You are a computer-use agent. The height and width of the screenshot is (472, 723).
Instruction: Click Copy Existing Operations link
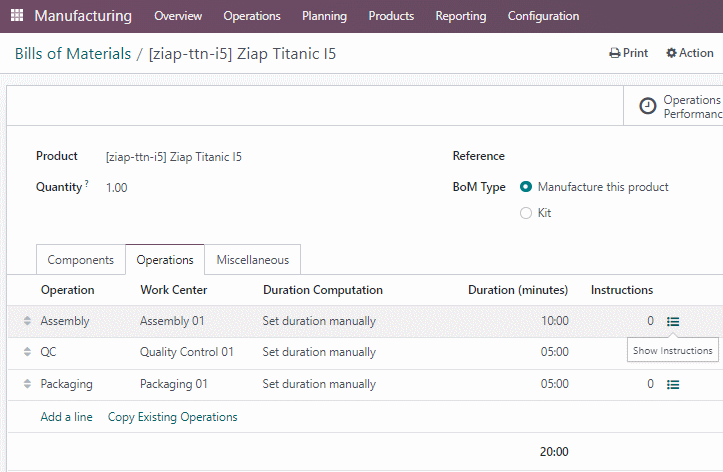click(x=172, y=417)
